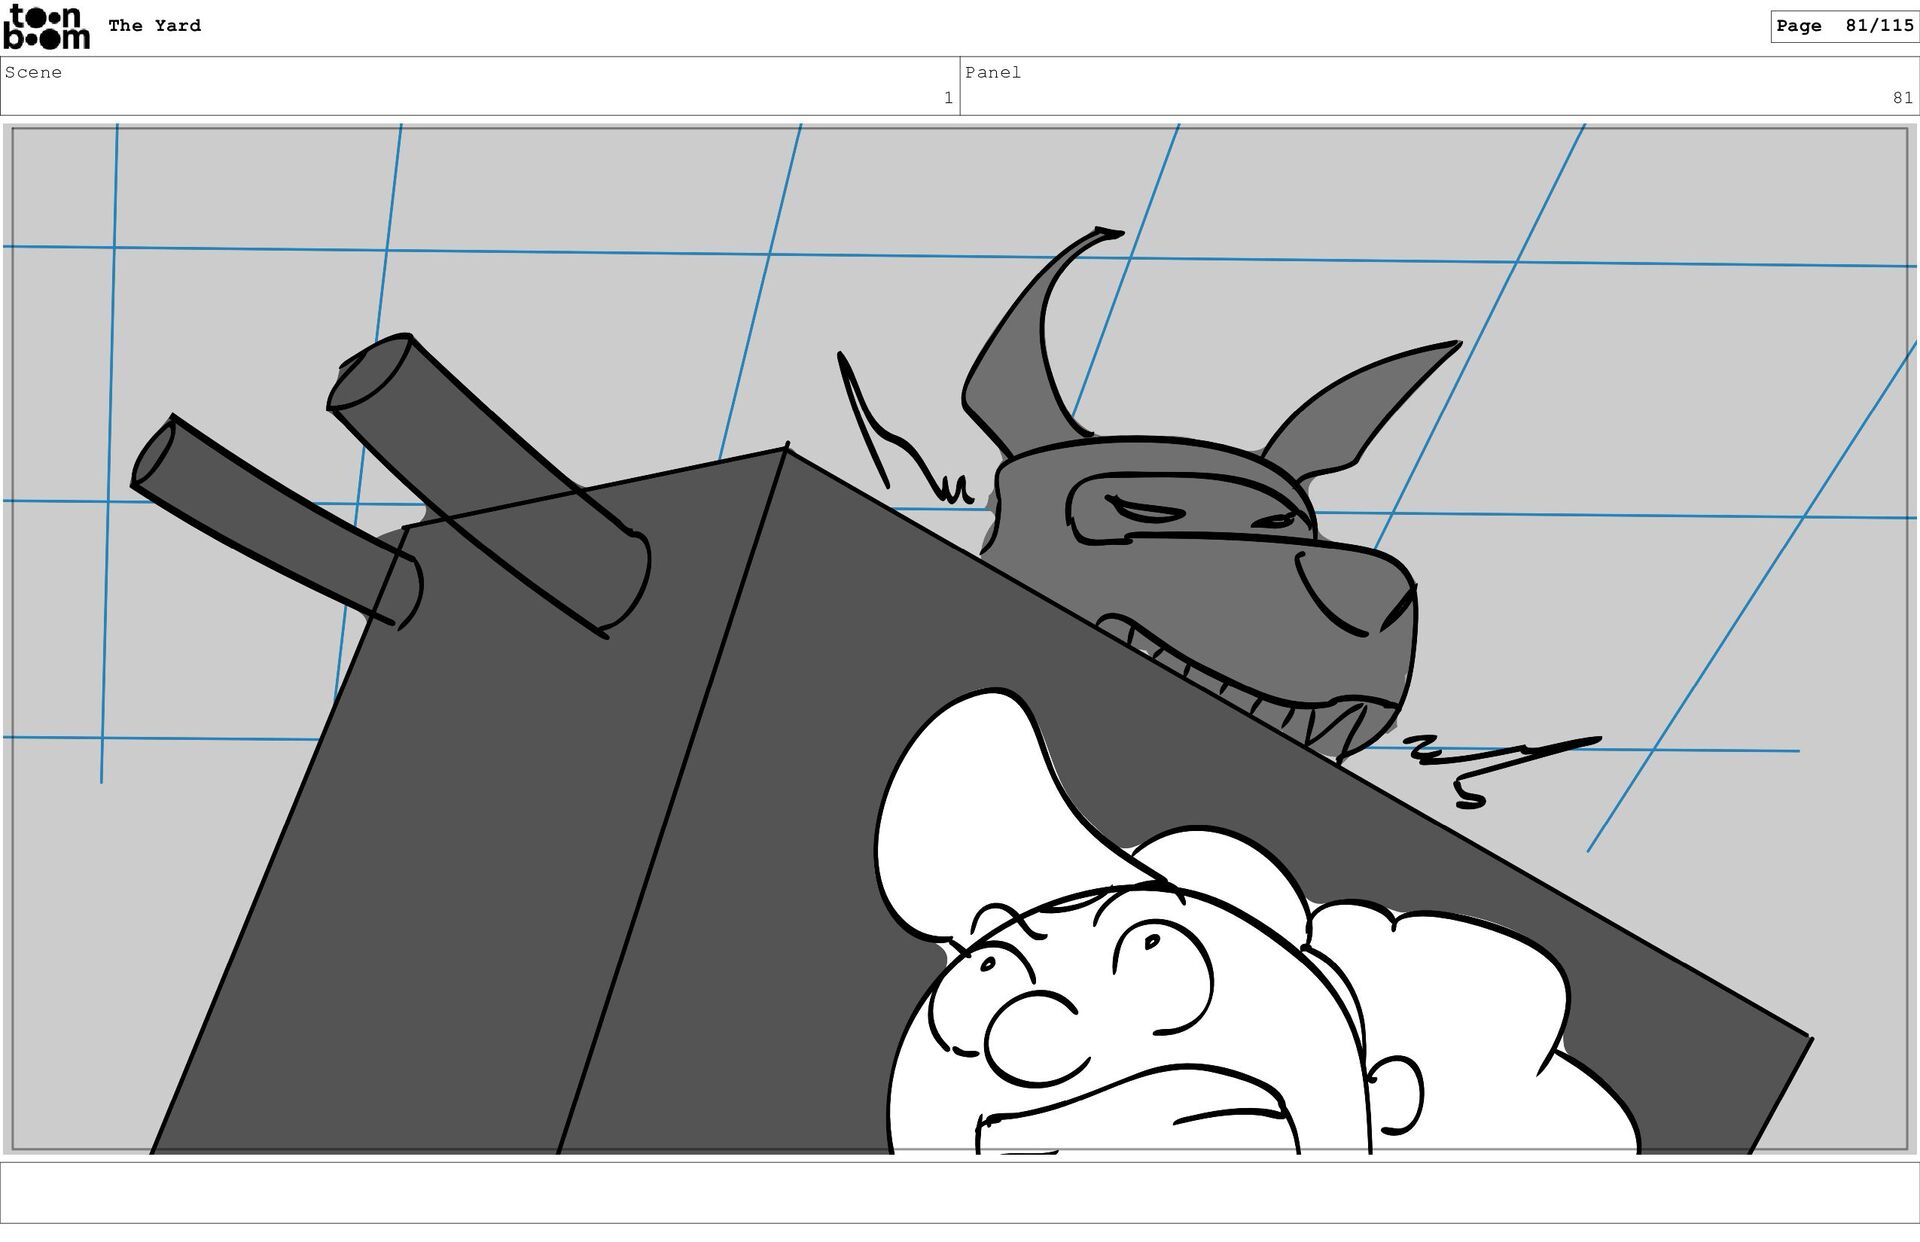This screenshot has height=1242, width=1920.
Task: Click the Panel header label
Action: coord(992,72)
